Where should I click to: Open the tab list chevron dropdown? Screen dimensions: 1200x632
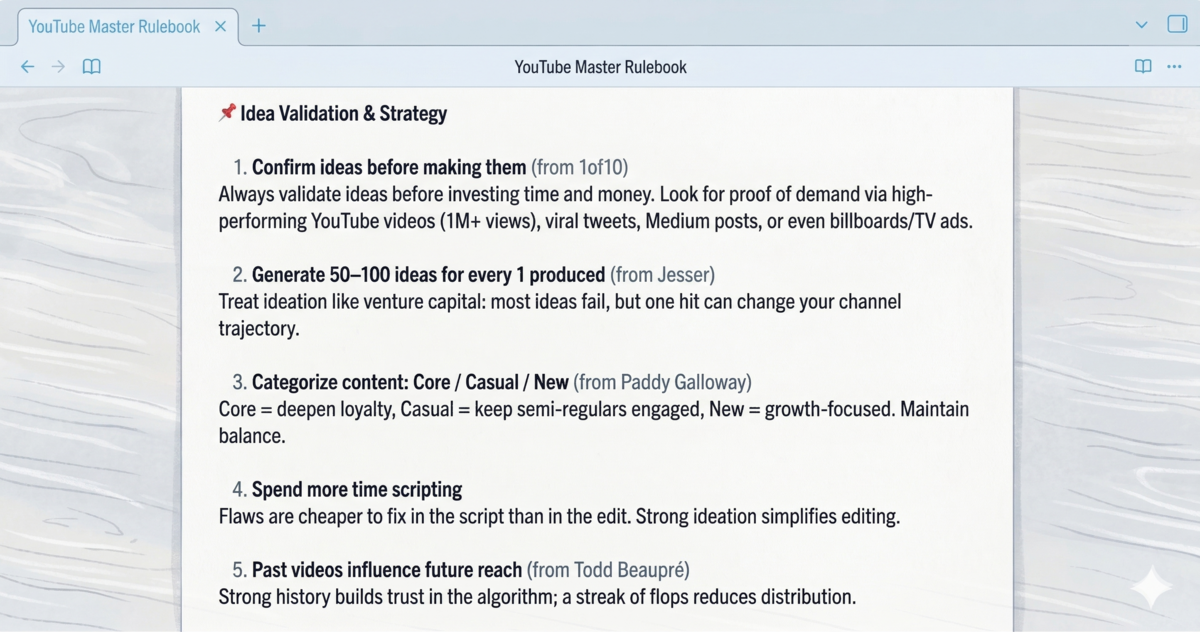pos(1140,24)
